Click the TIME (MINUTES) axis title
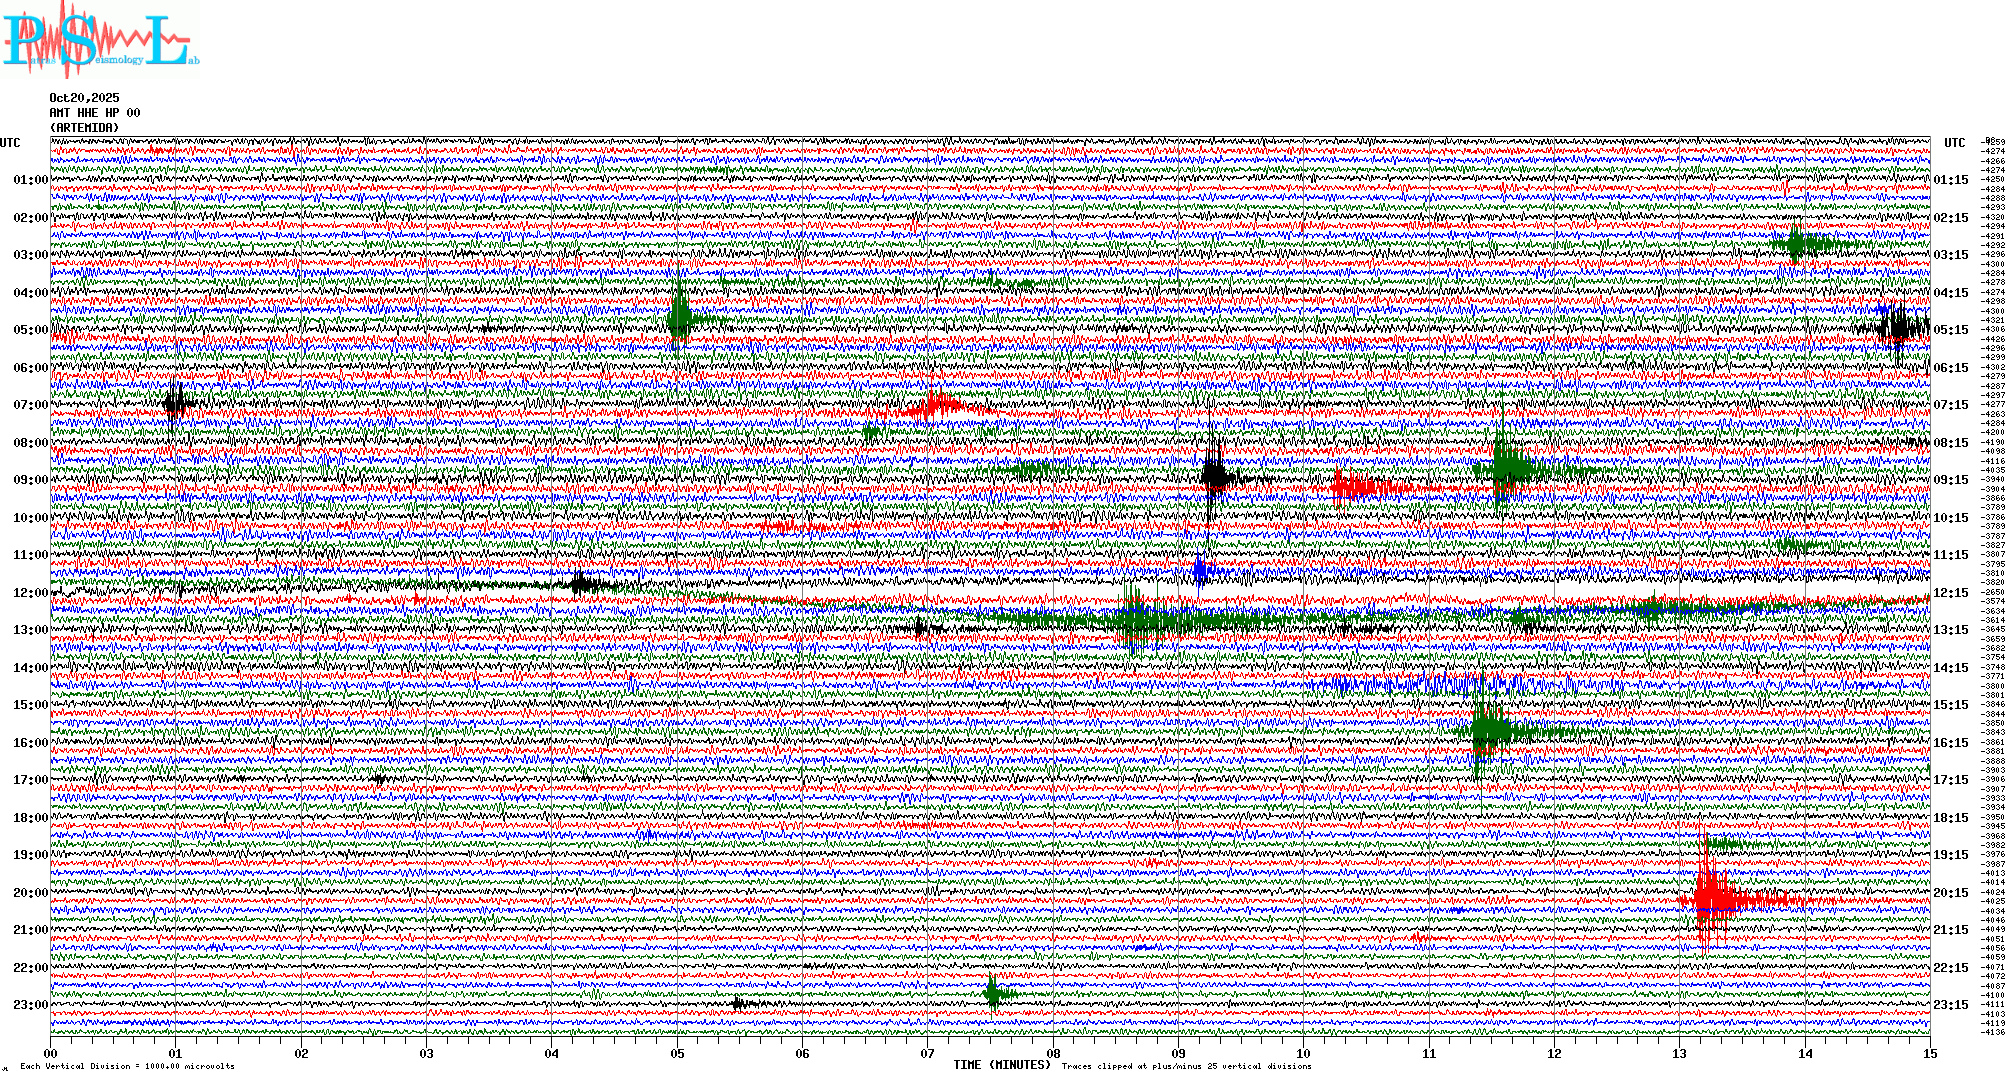 tap(1002, 1065)
